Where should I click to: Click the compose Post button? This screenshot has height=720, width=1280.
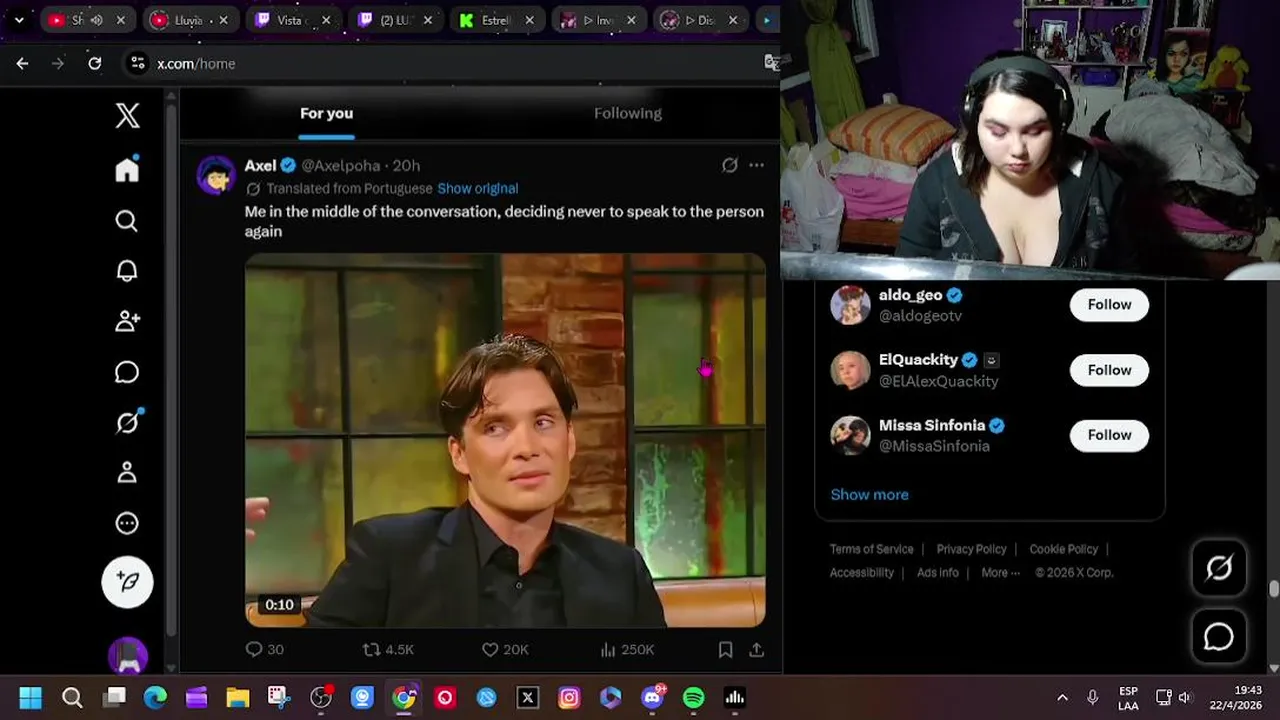pos(127,581)
